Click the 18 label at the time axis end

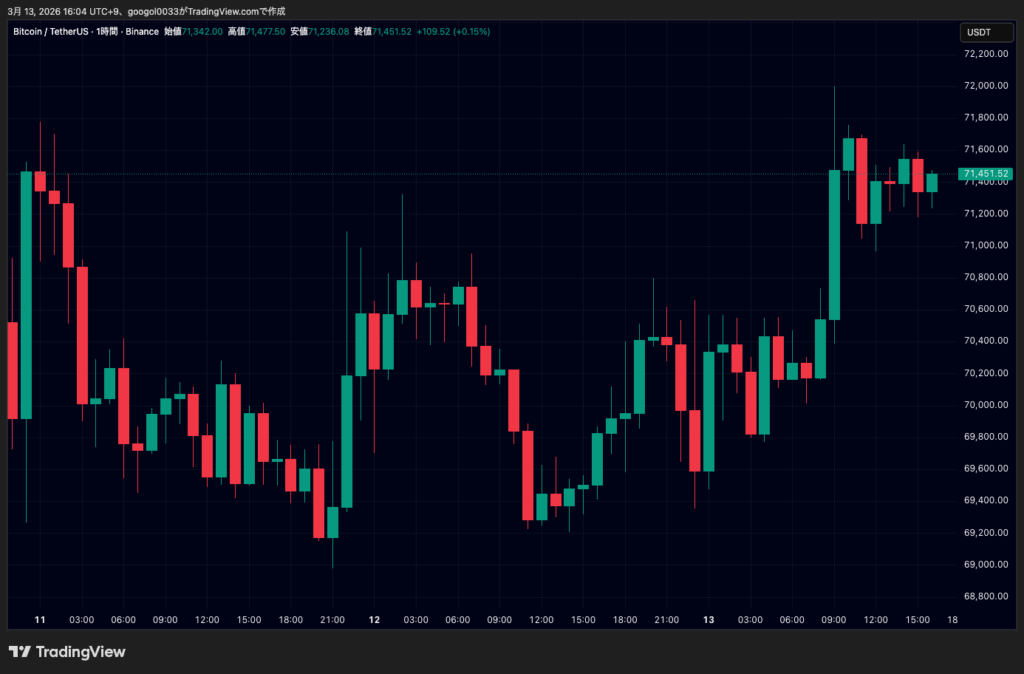[x=952, y=620]
